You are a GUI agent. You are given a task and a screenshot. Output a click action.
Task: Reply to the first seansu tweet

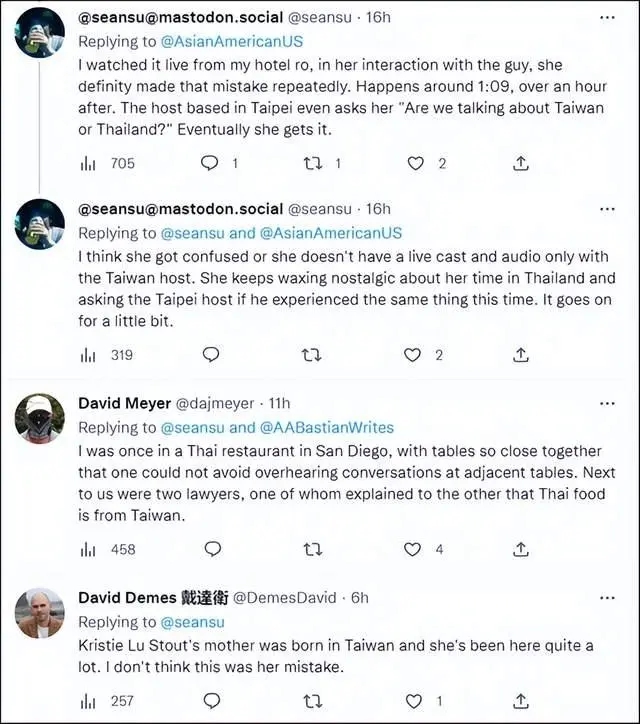point(210,163)
